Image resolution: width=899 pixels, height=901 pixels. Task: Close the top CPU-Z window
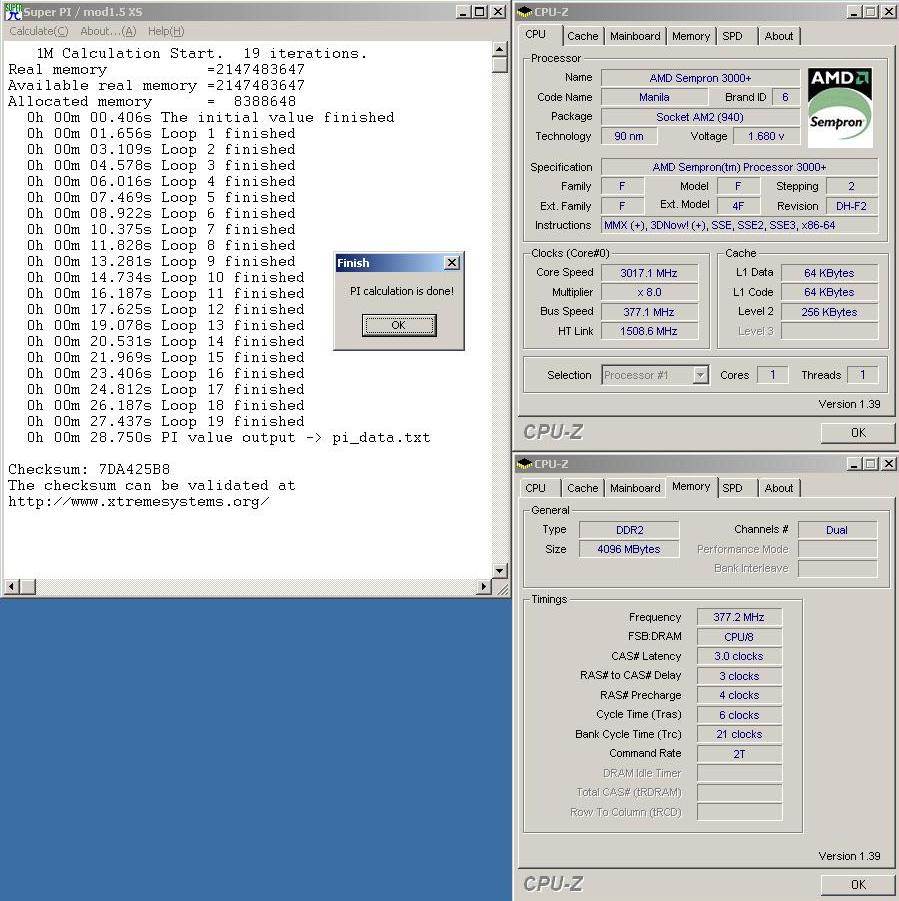tap(888, 11)
